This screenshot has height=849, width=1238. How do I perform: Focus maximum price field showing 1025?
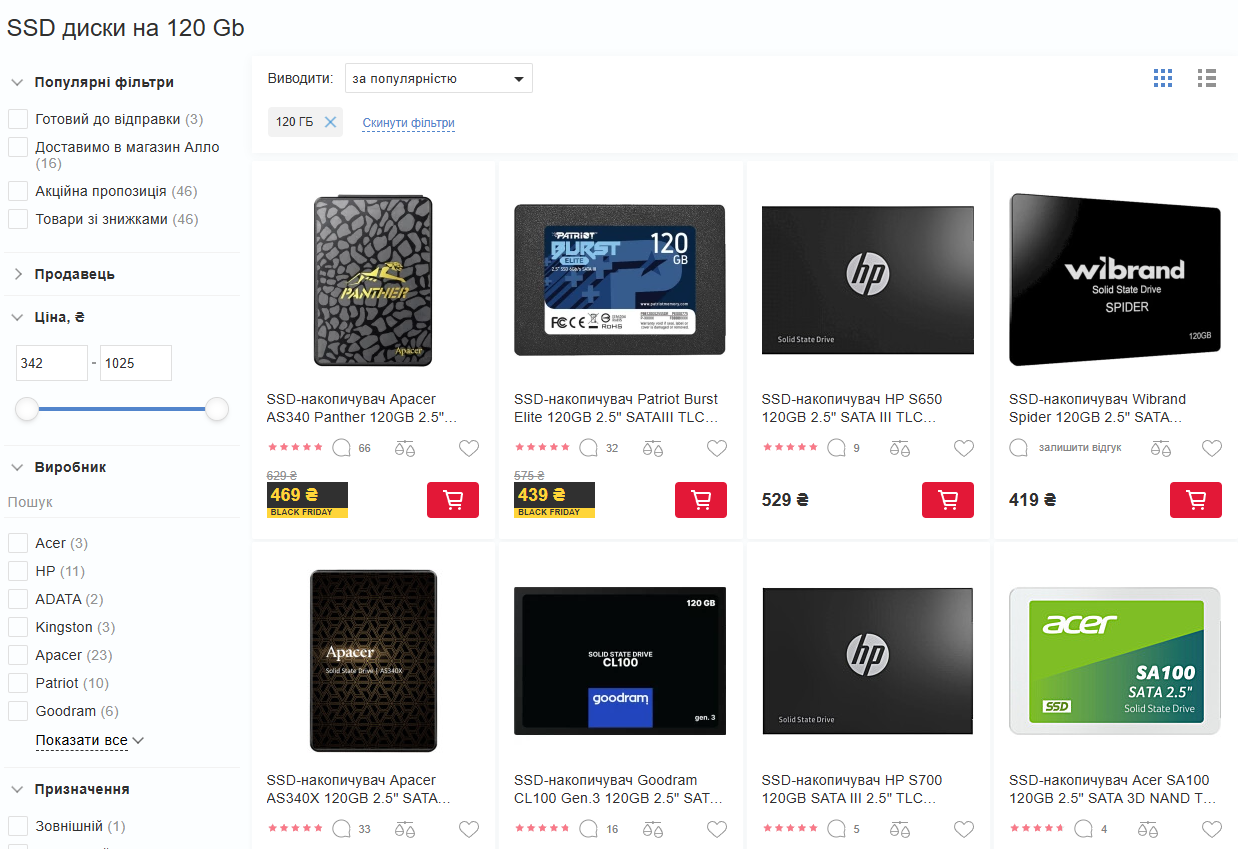[136, 363]
